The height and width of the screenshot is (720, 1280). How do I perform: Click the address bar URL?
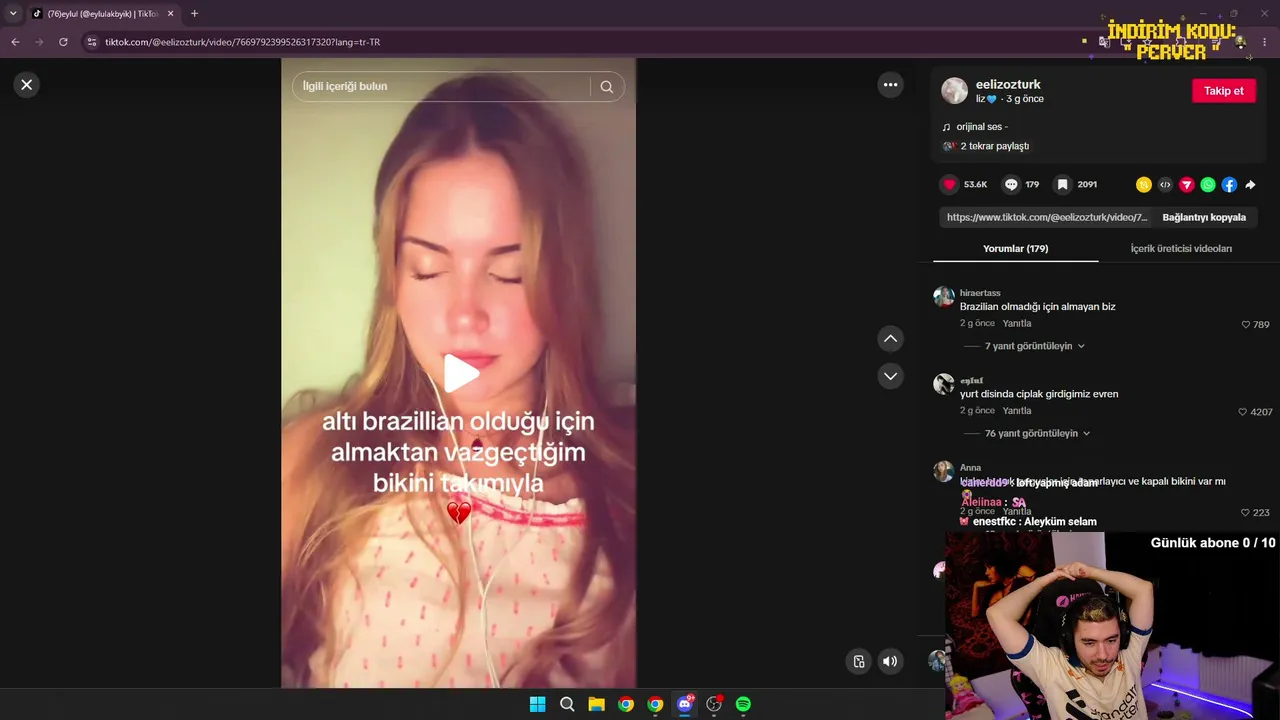[243, 42]
